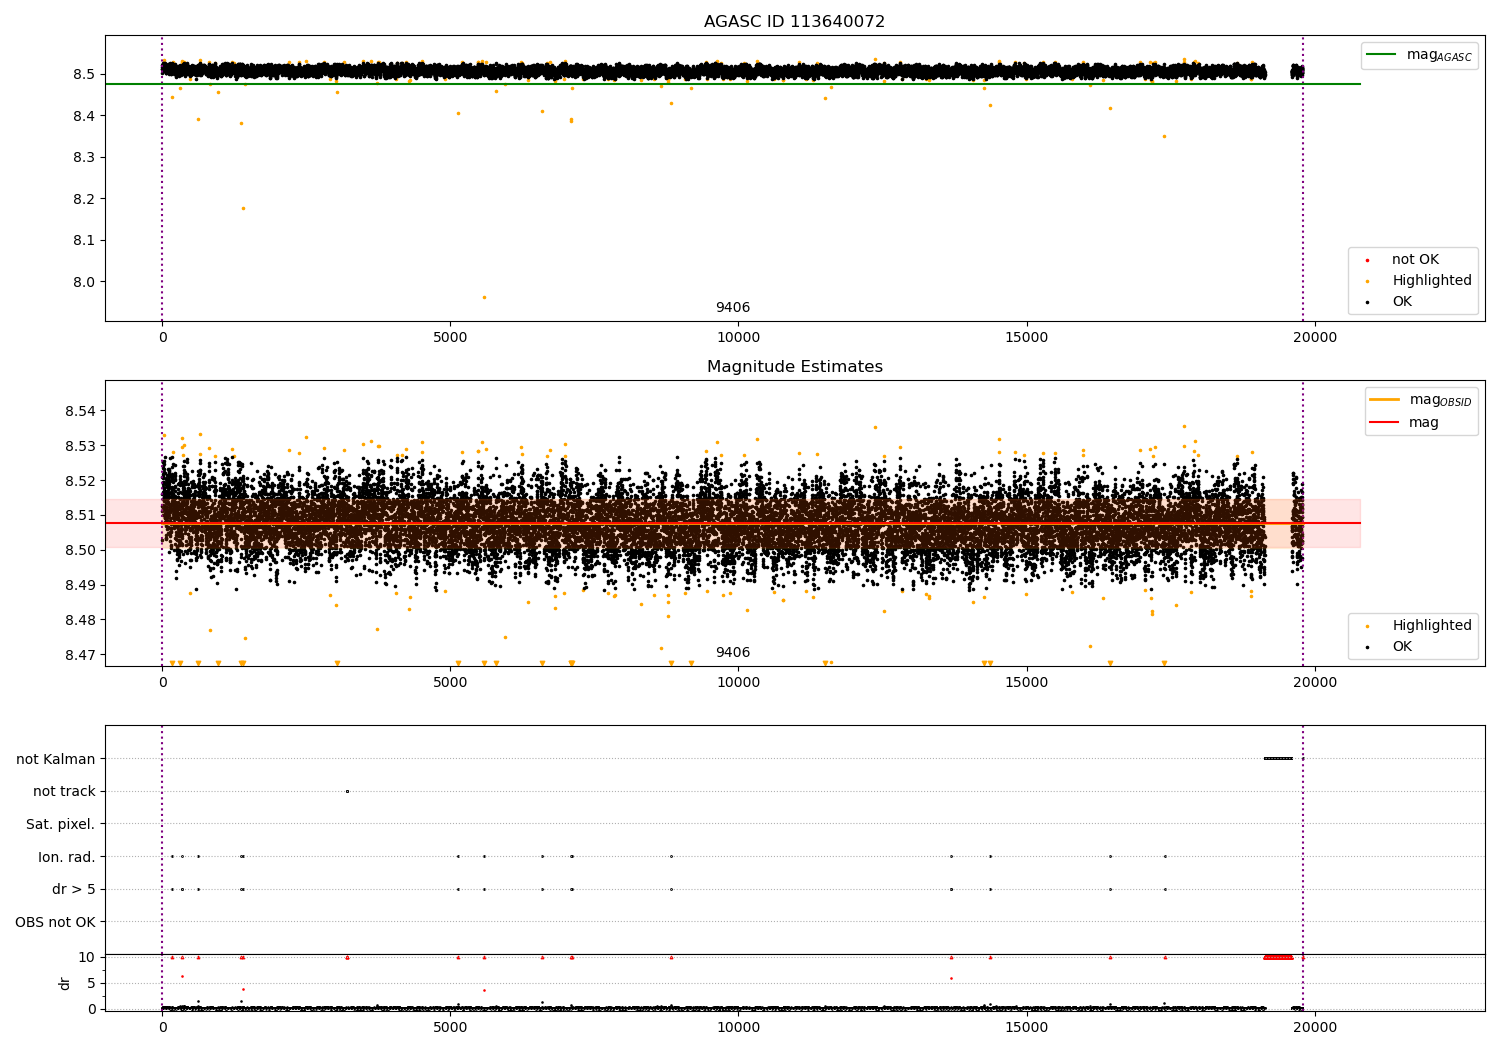Viewport: 1500px width, 1050px height.
Task: Click the 20000 x-tick under the Magnitude Estimates plot
Action: [1314, 683]
